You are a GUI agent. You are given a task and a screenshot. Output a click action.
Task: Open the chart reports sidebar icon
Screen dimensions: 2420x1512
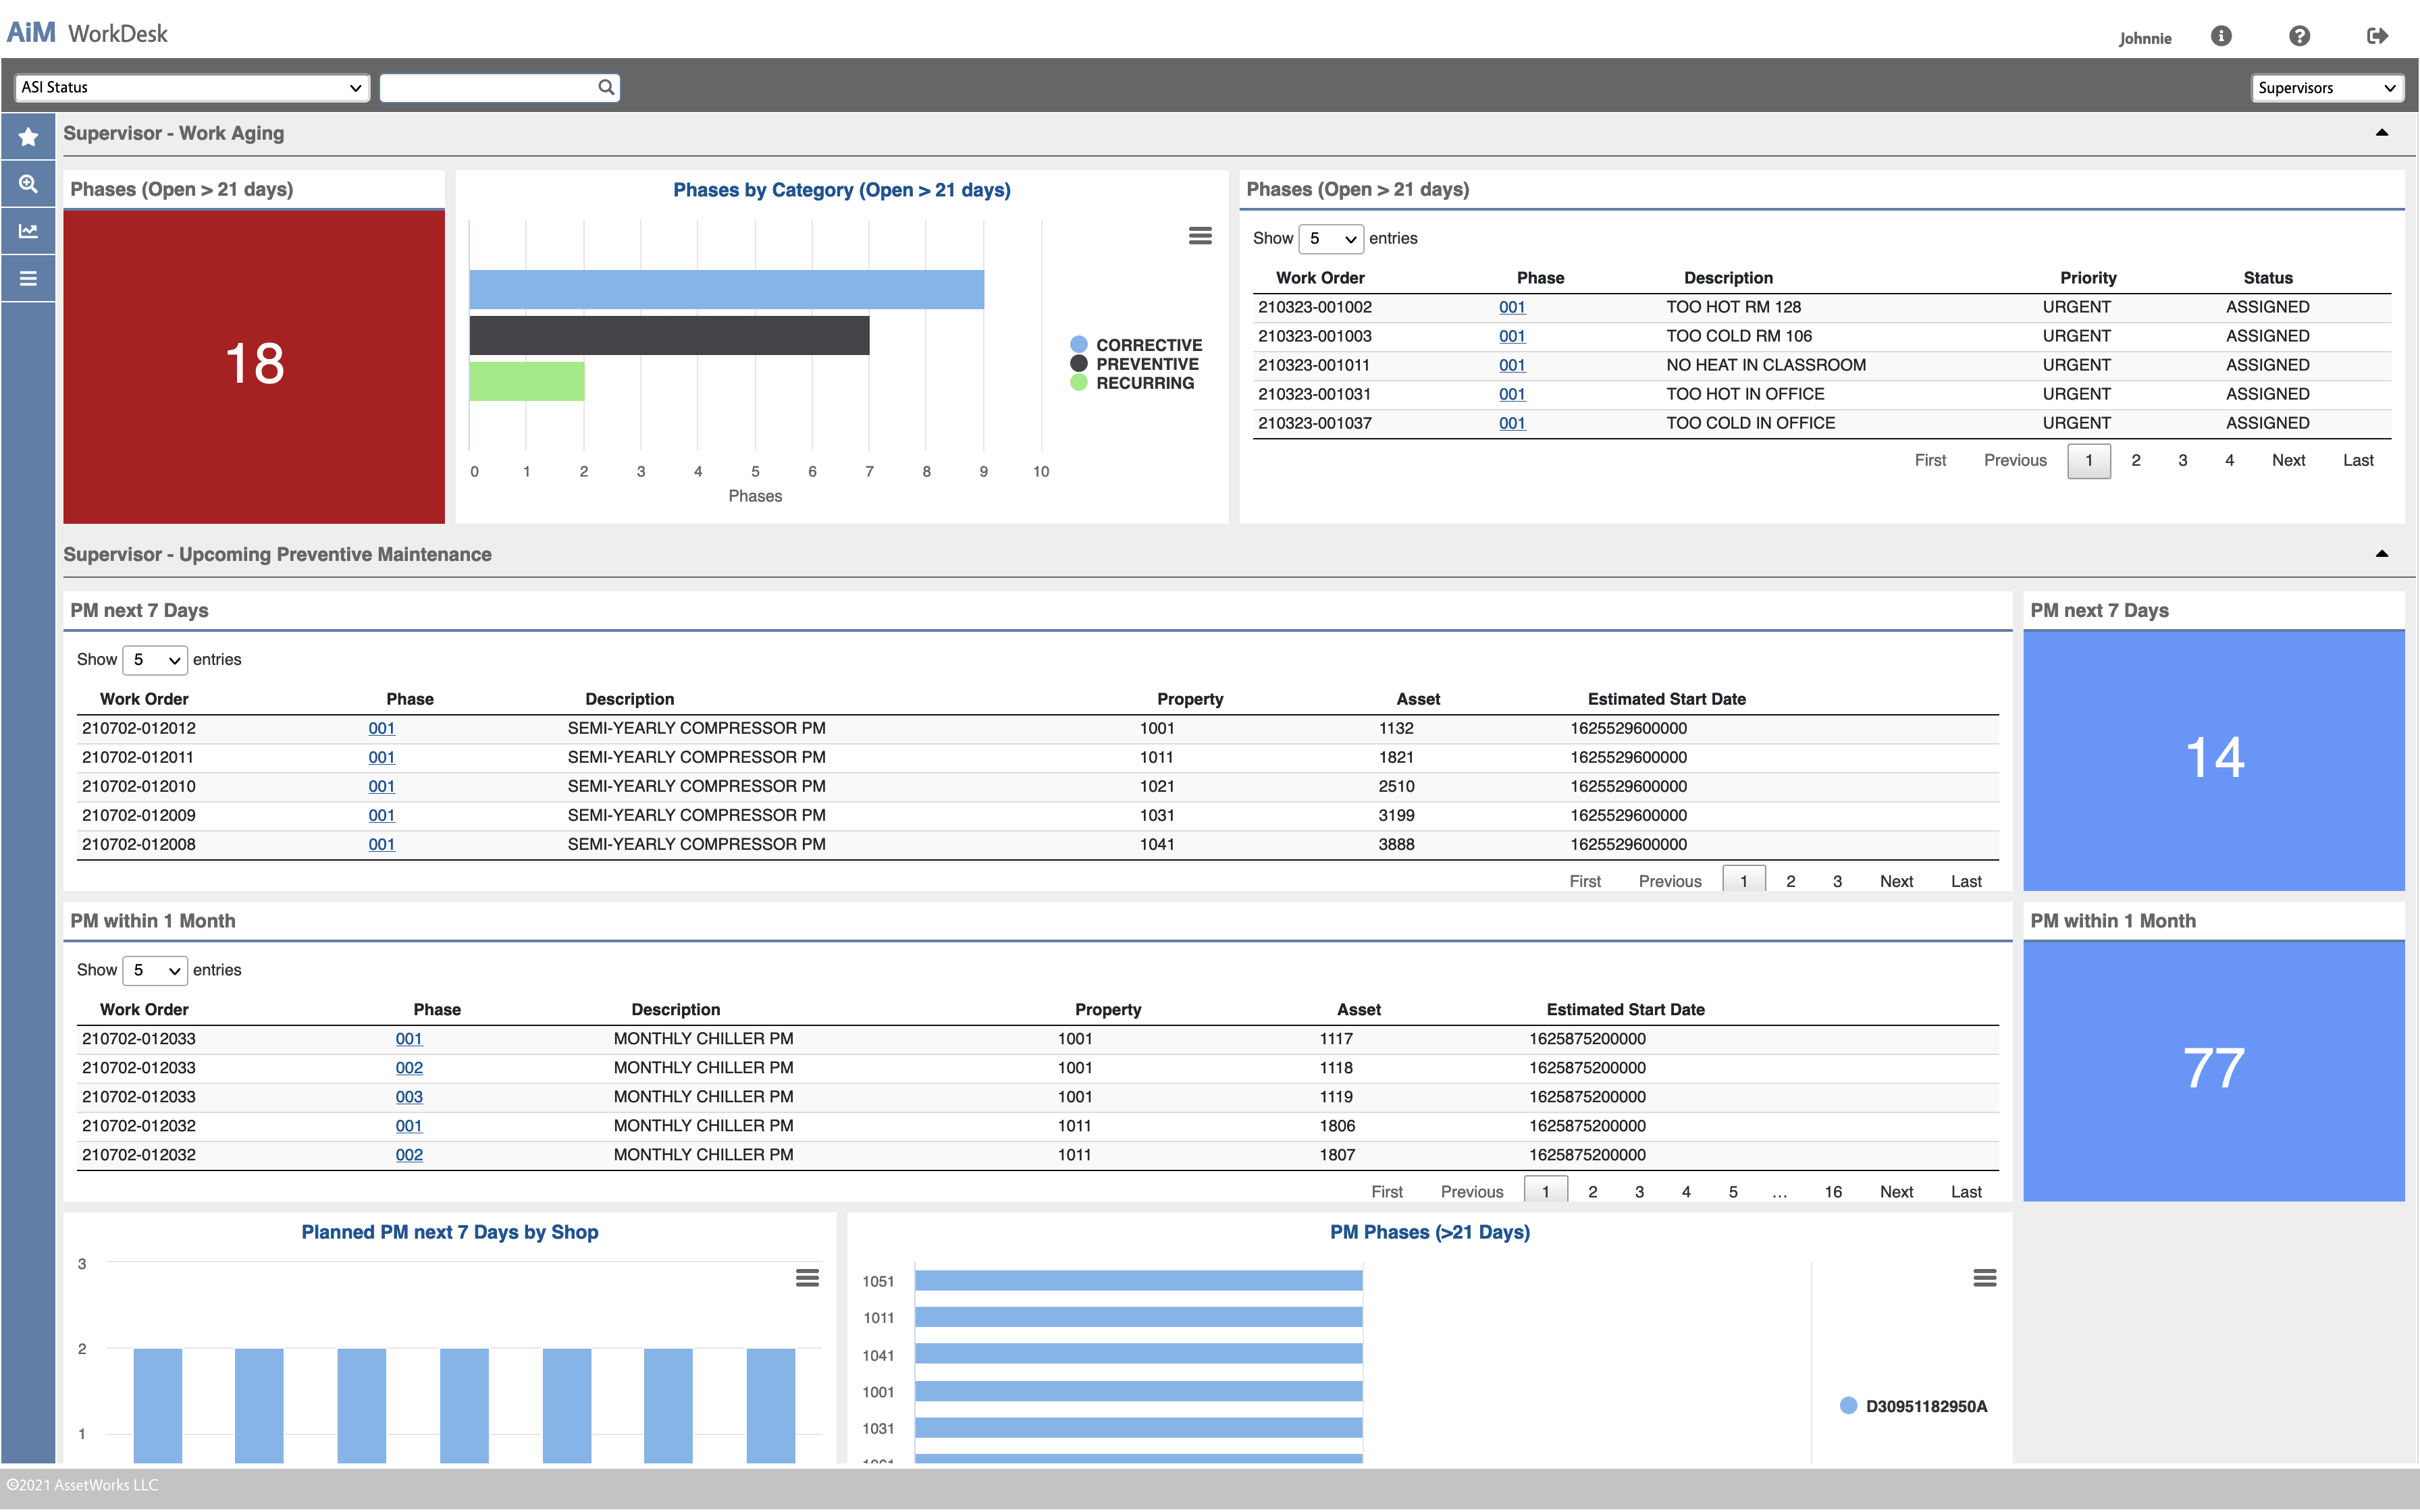pos(28,231)
